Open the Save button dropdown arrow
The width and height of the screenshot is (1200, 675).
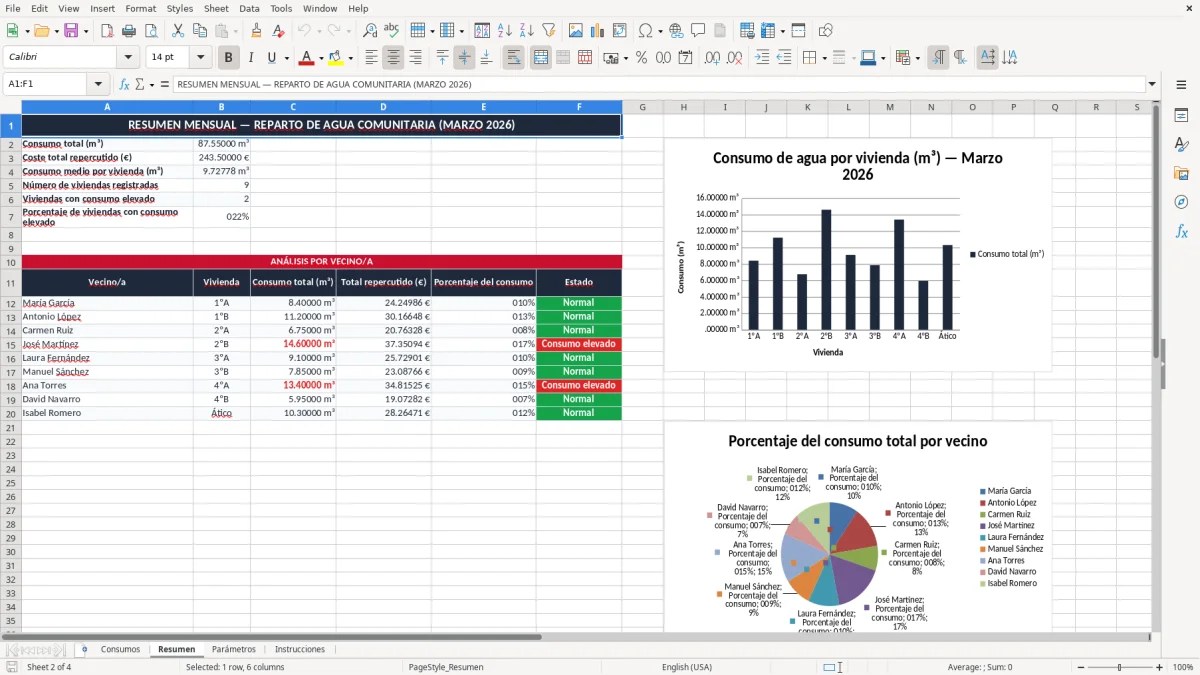(x=85, y=31)
